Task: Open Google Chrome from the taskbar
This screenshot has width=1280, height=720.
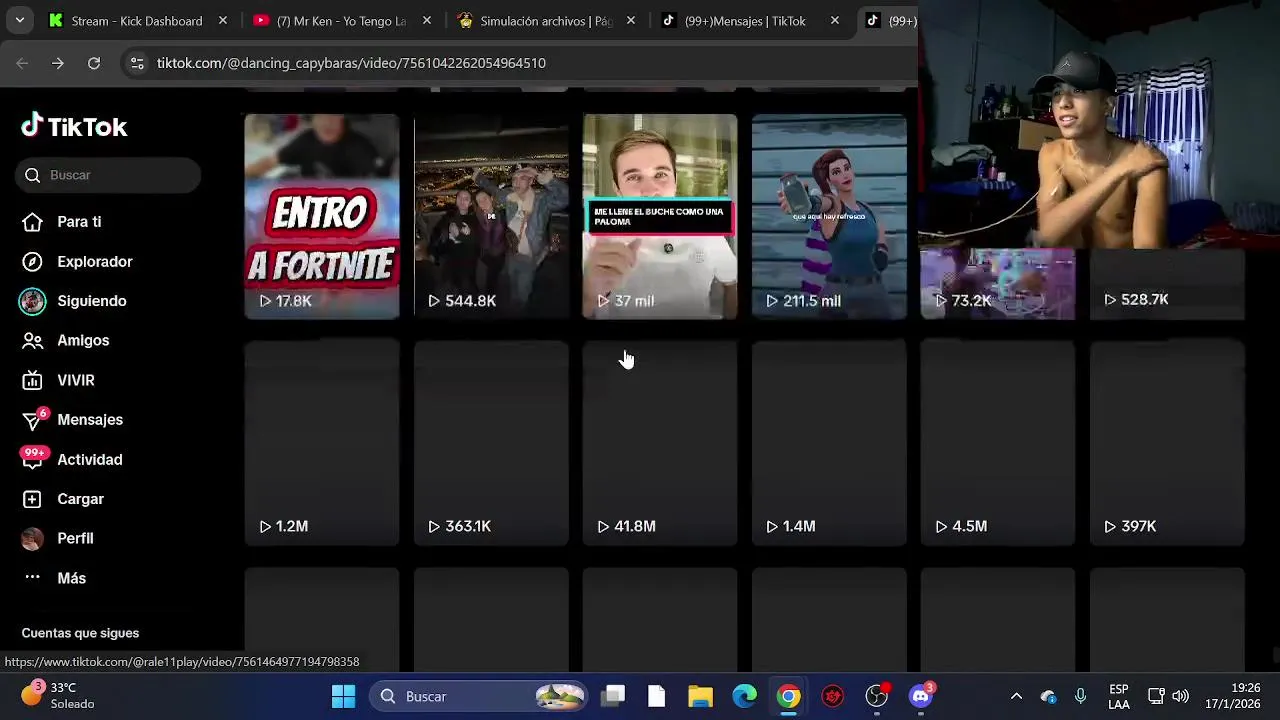Action: tap(789, 696)
